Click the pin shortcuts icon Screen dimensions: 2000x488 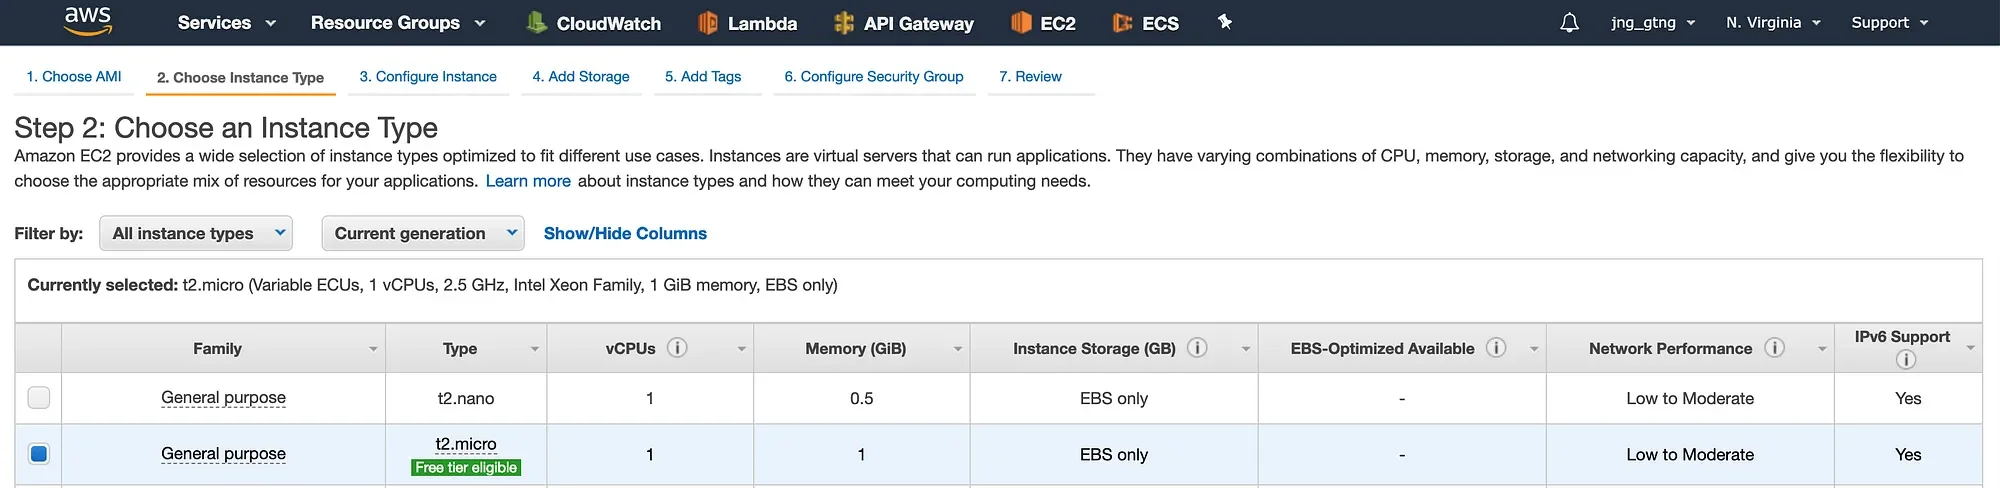coord(1224,22)
